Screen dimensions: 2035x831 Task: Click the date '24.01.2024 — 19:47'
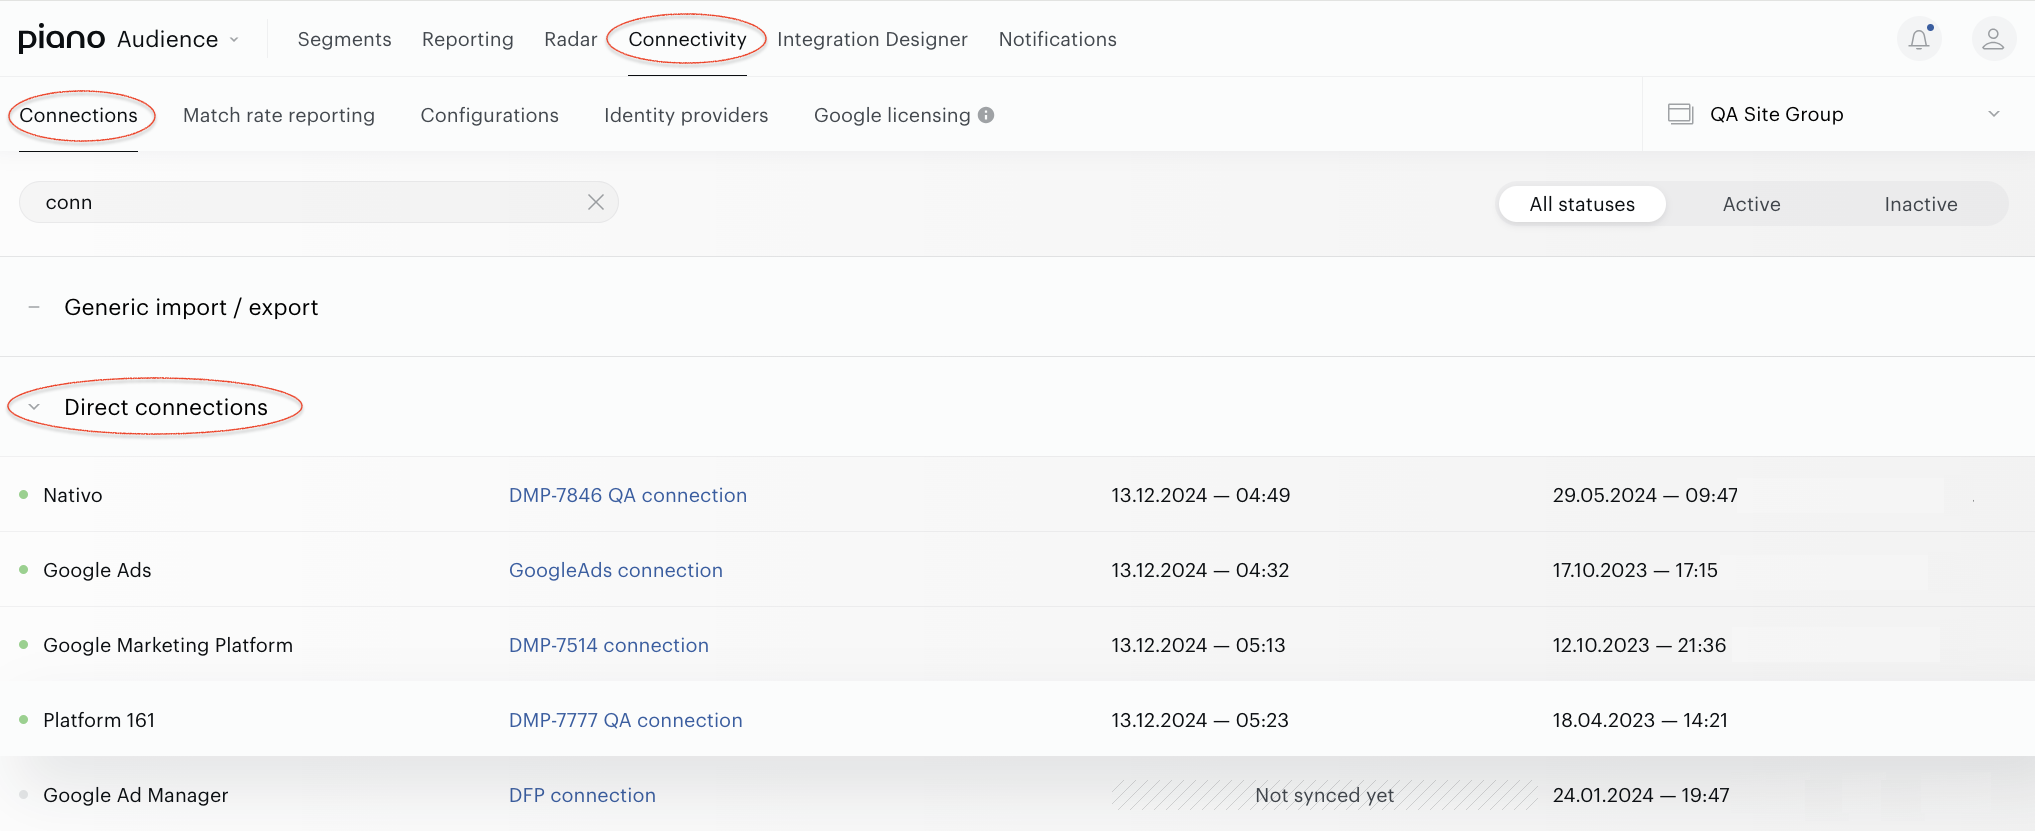point(1641,795)
